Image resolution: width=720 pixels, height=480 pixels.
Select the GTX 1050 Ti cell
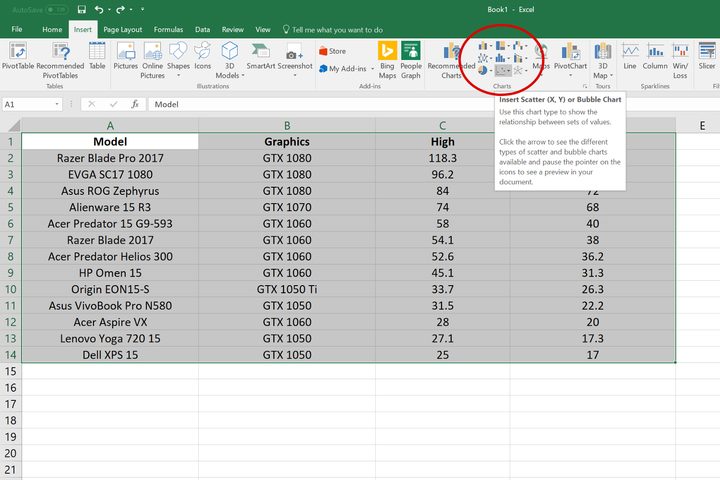coord(287,289)
